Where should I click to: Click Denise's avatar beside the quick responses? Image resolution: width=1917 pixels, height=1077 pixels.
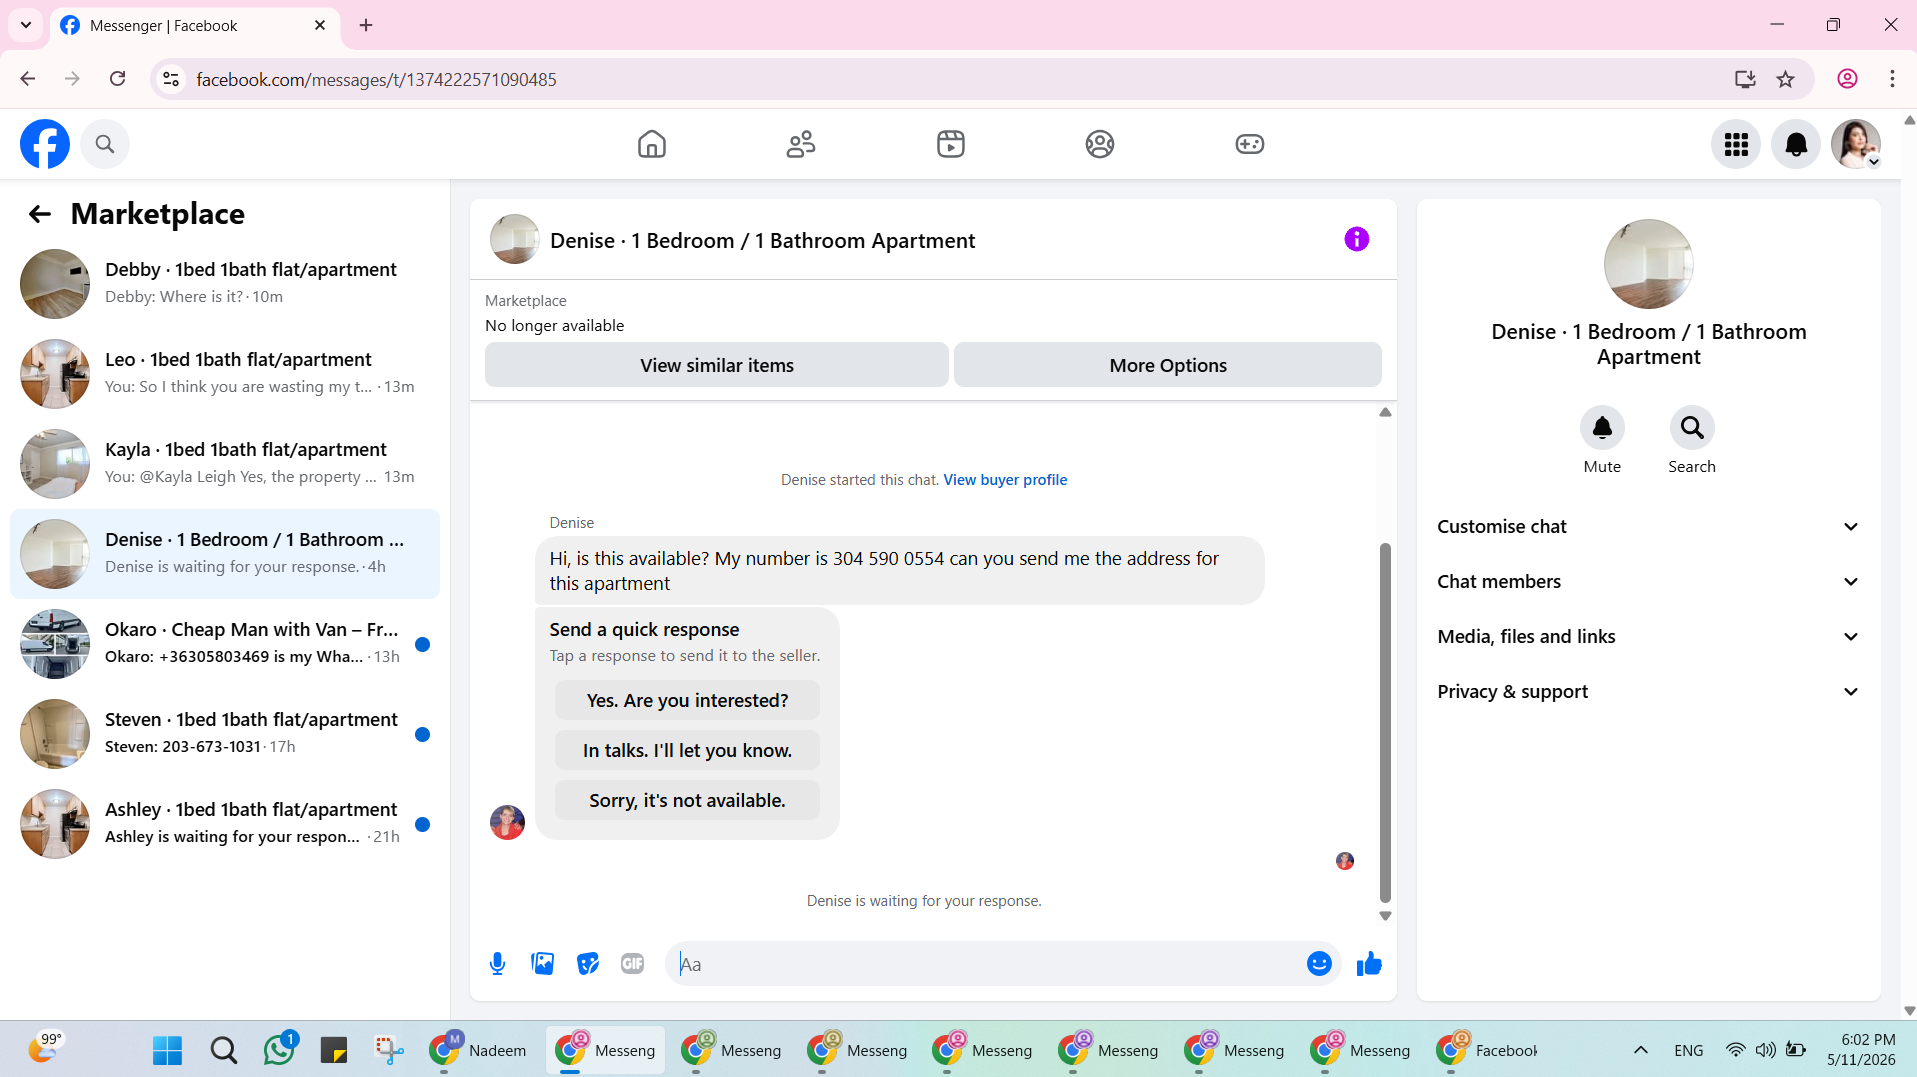click(x=507, y=822)
